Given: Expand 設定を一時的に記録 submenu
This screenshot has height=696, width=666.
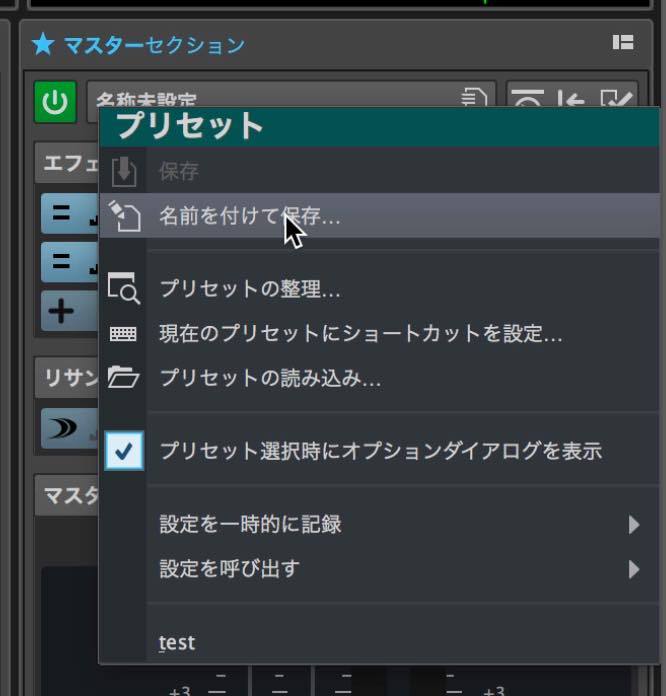Looking at the screenshot, I should [x=379, y=524].
